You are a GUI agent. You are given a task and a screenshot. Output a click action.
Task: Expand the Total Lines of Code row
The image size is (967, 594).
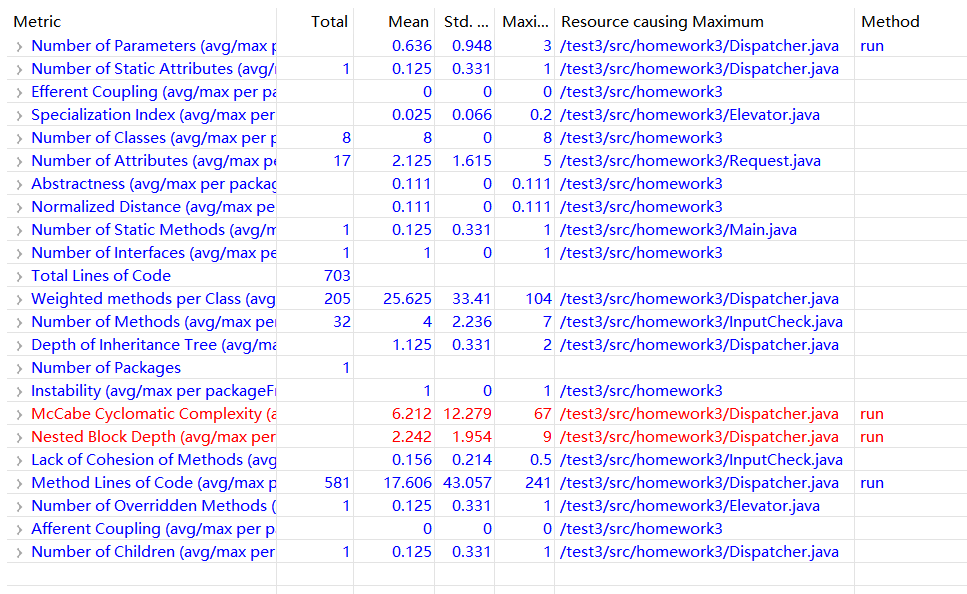coord(19,277)
